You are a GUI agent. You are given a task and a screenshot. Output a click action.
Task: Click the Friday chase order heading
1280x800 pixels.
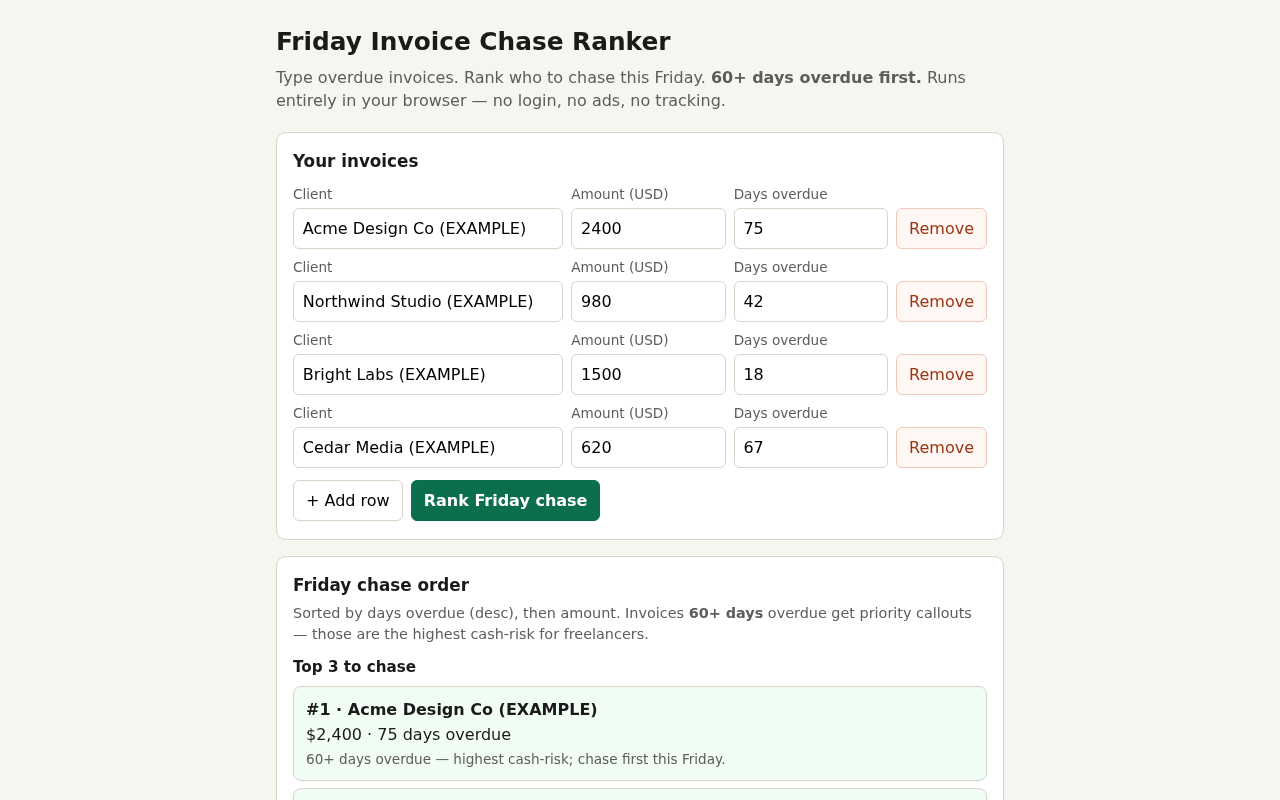coord(381,585)
